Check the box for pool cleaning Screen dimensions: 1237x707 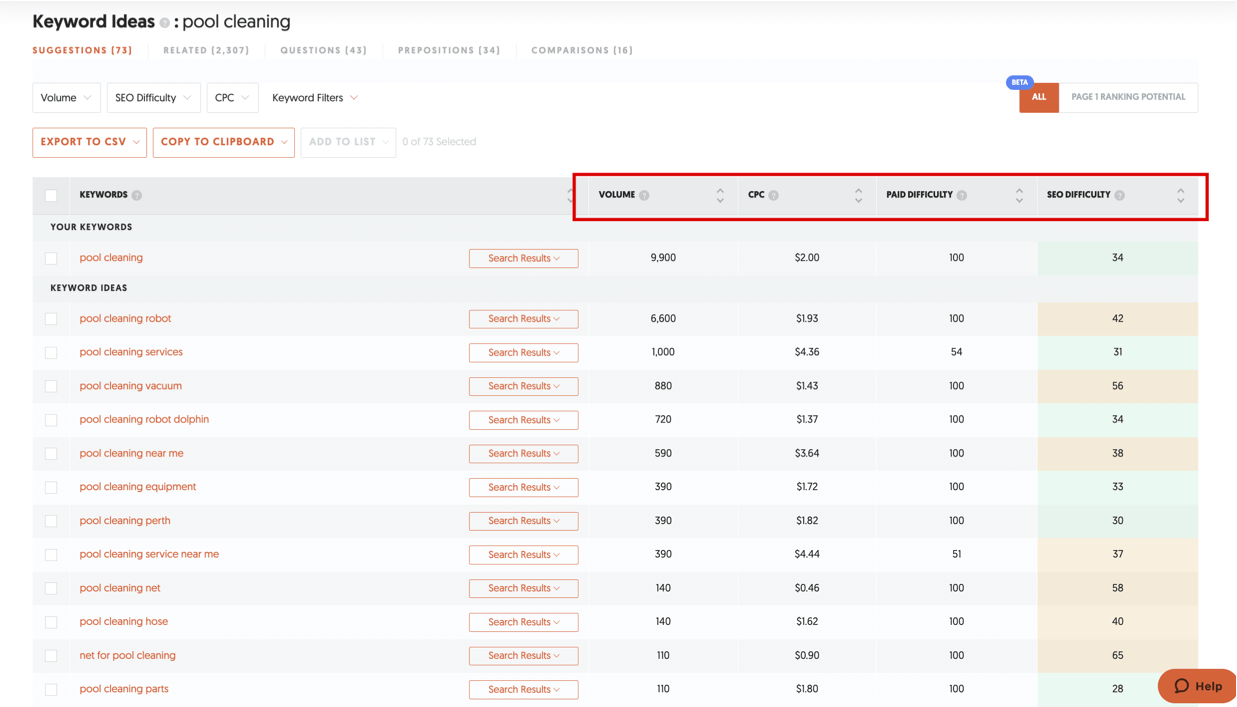pos(51,258)
